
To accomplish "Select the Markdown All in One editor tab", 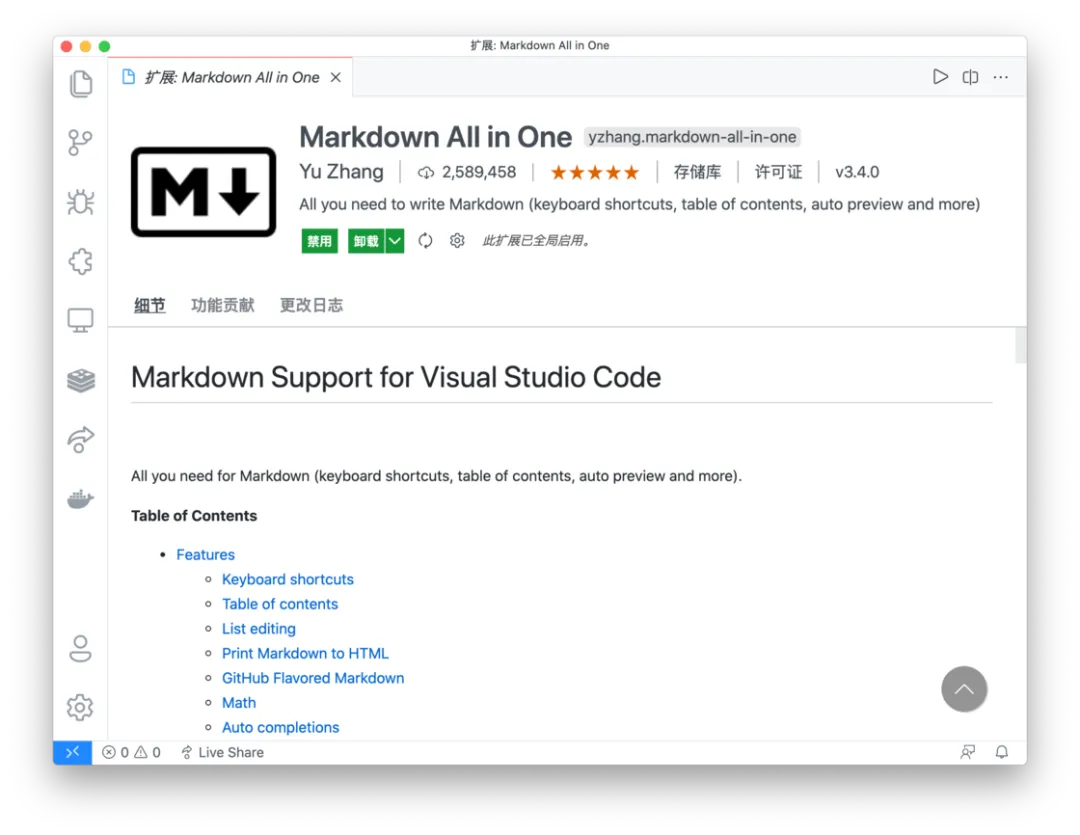I will [231, 77].
